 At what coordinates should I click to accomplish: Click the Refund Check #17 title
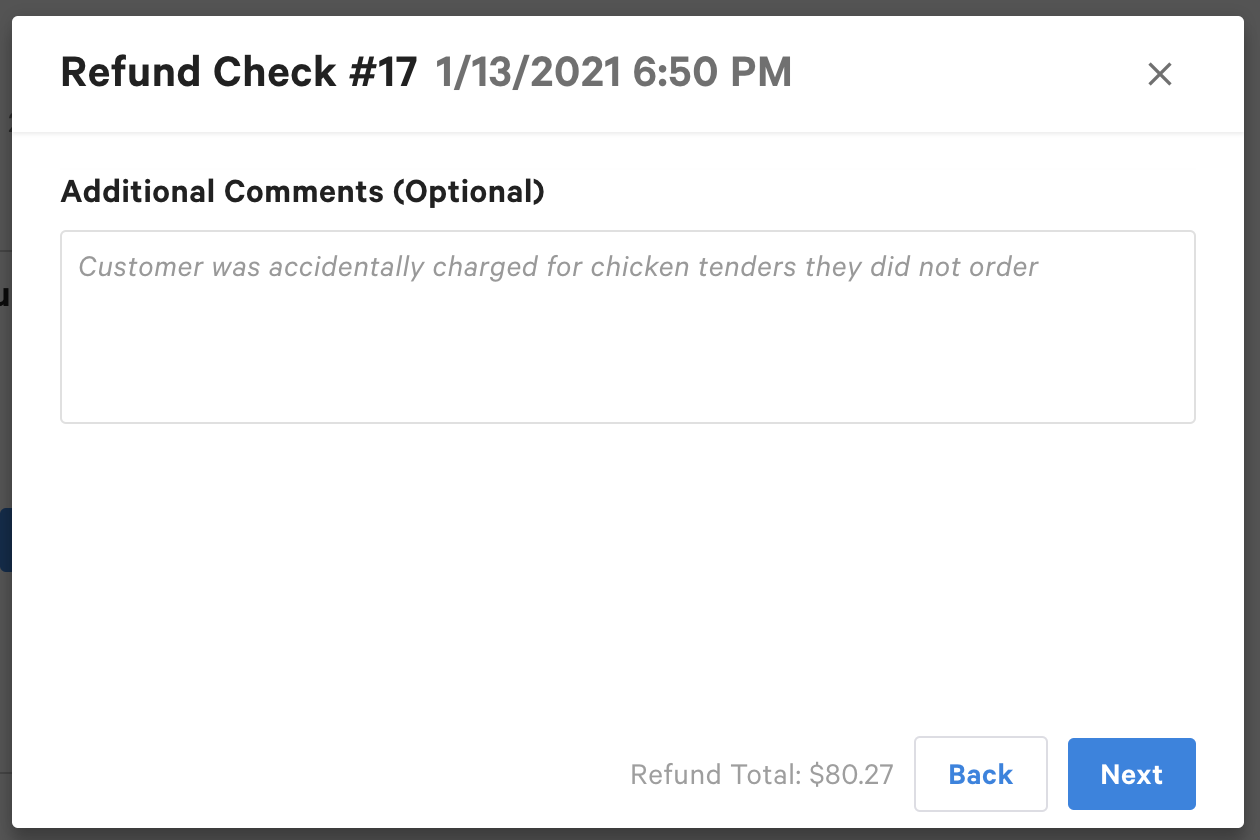(x=240, y=71)
